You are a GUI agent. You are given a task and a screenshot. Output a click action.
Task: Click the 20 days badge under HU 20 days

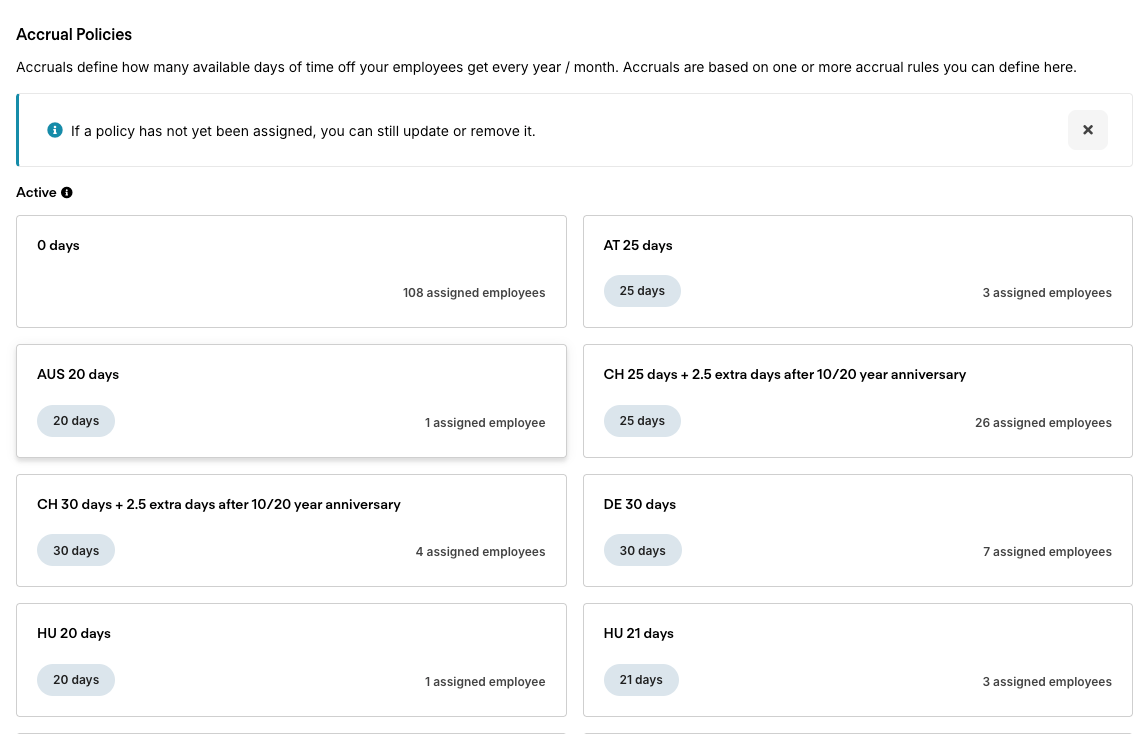tap(76, 680)
